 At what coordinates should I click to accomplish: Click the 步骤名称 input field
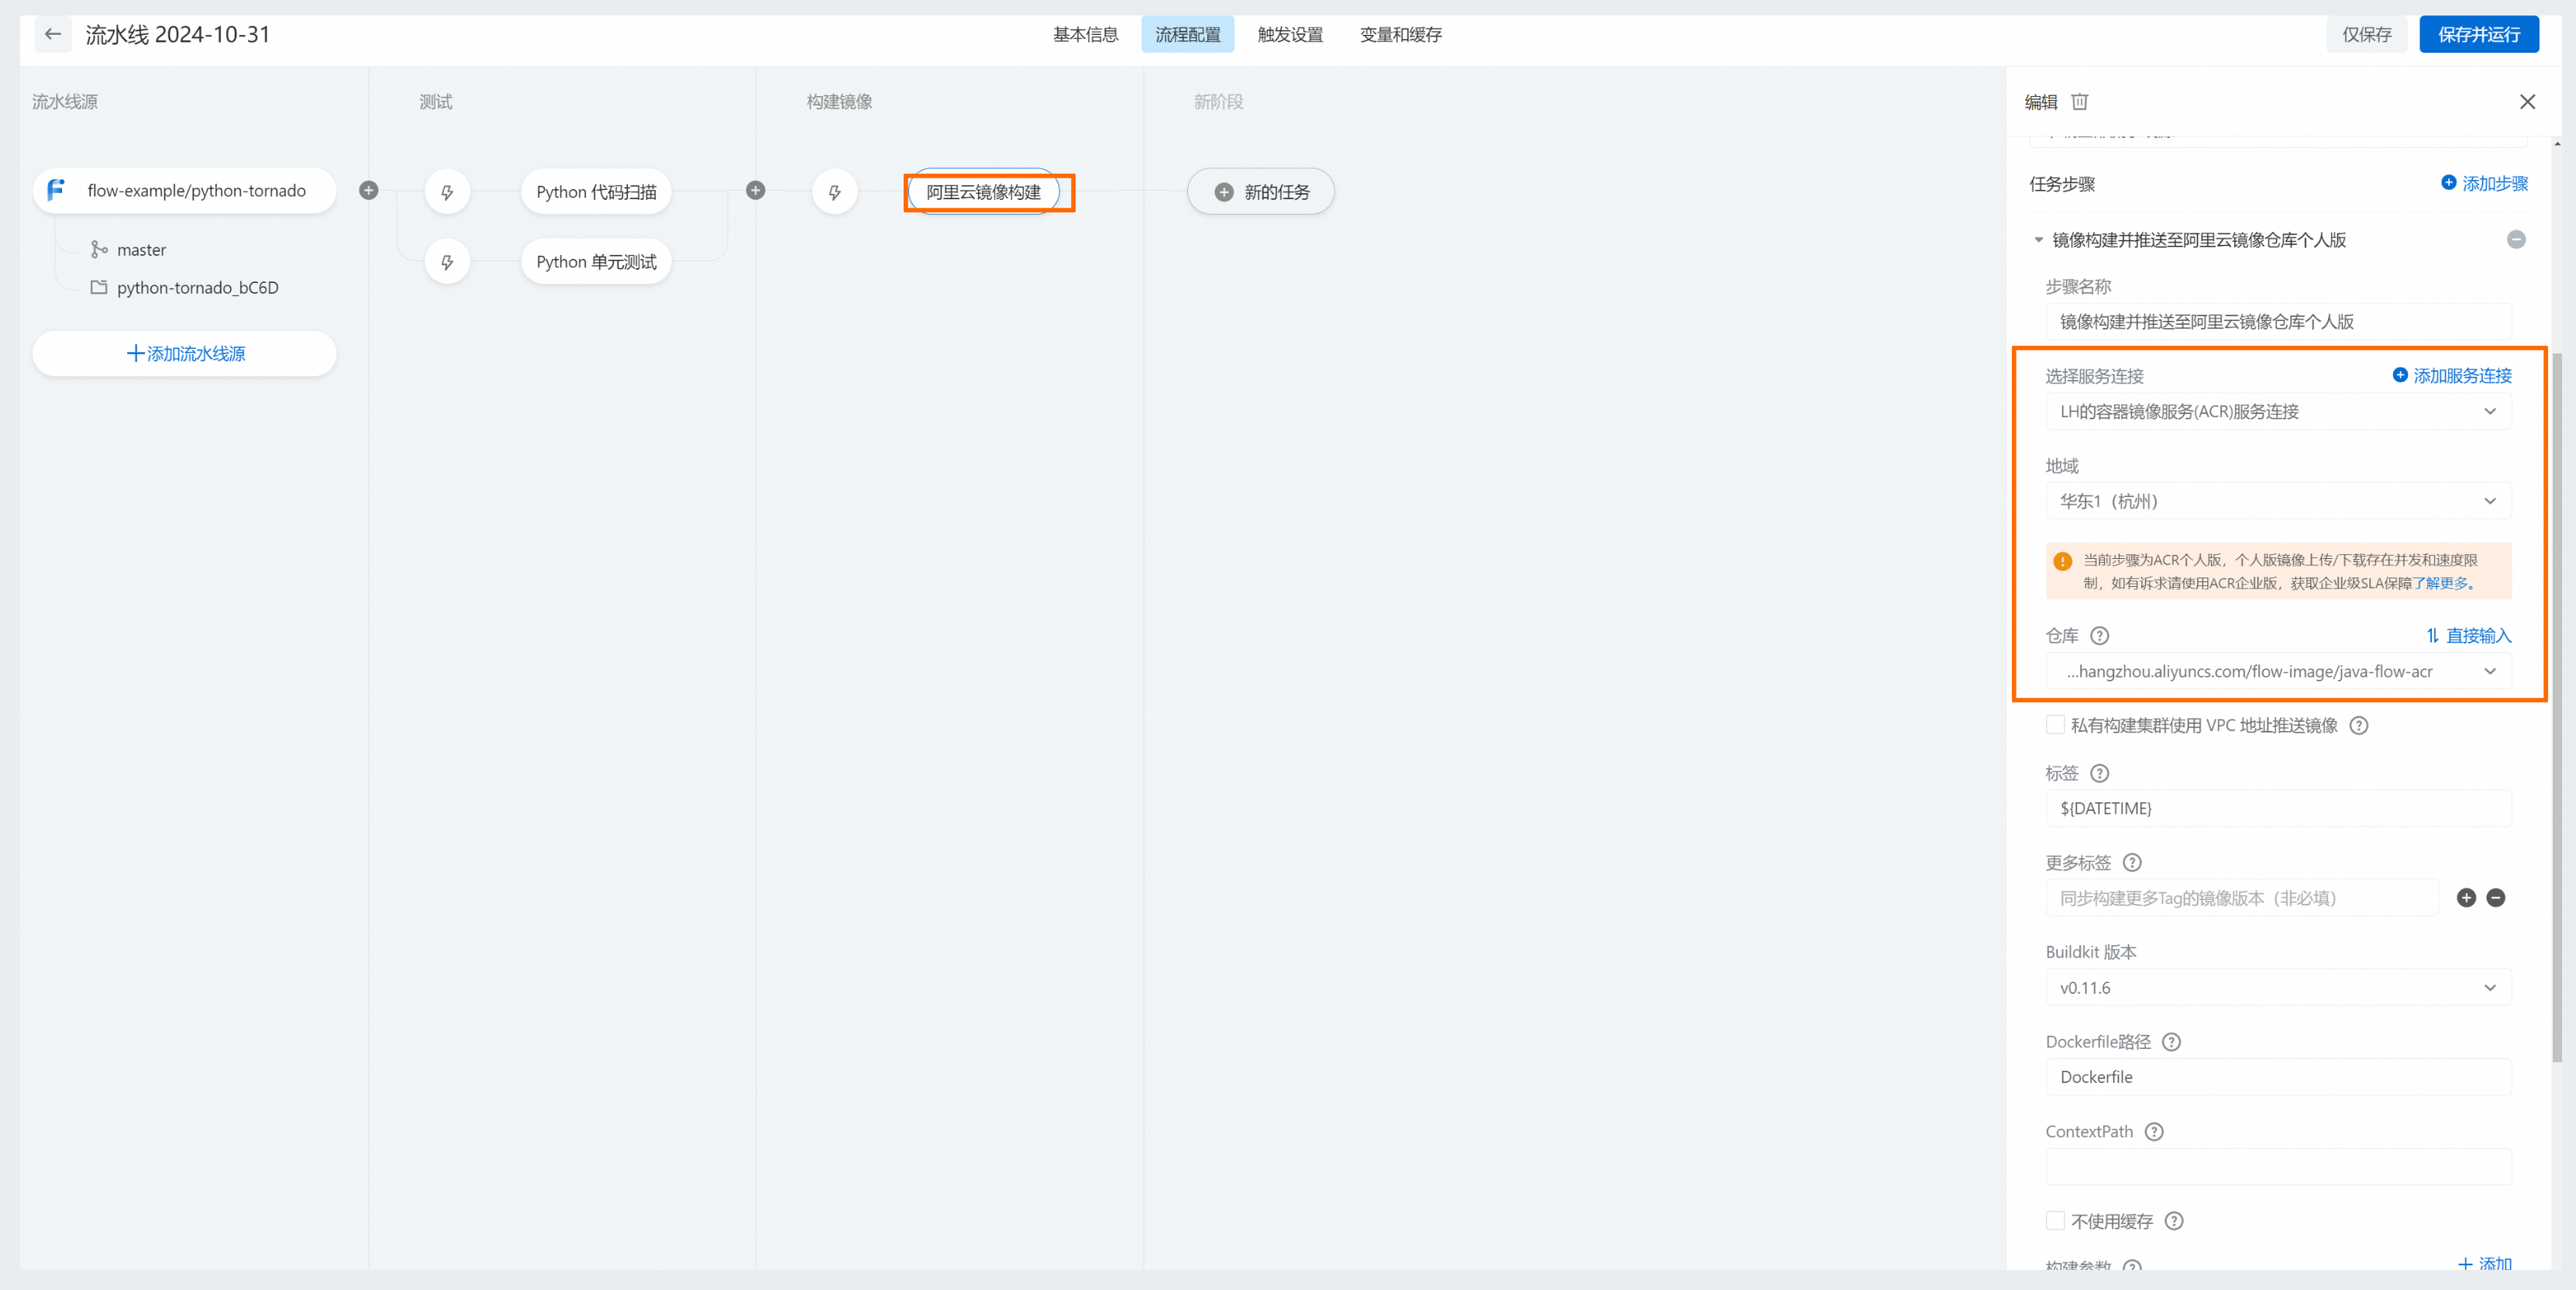(x=2278, y=321)
